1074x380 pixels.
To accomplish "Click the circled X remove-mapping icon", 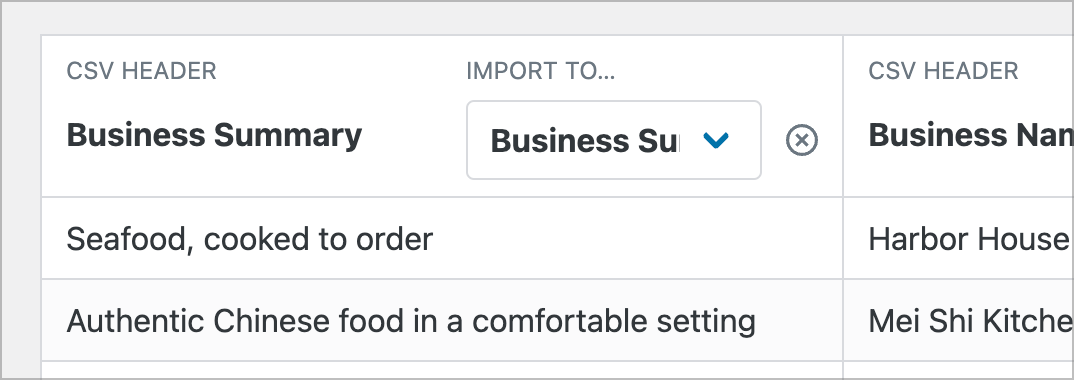I will pos(801,140).
